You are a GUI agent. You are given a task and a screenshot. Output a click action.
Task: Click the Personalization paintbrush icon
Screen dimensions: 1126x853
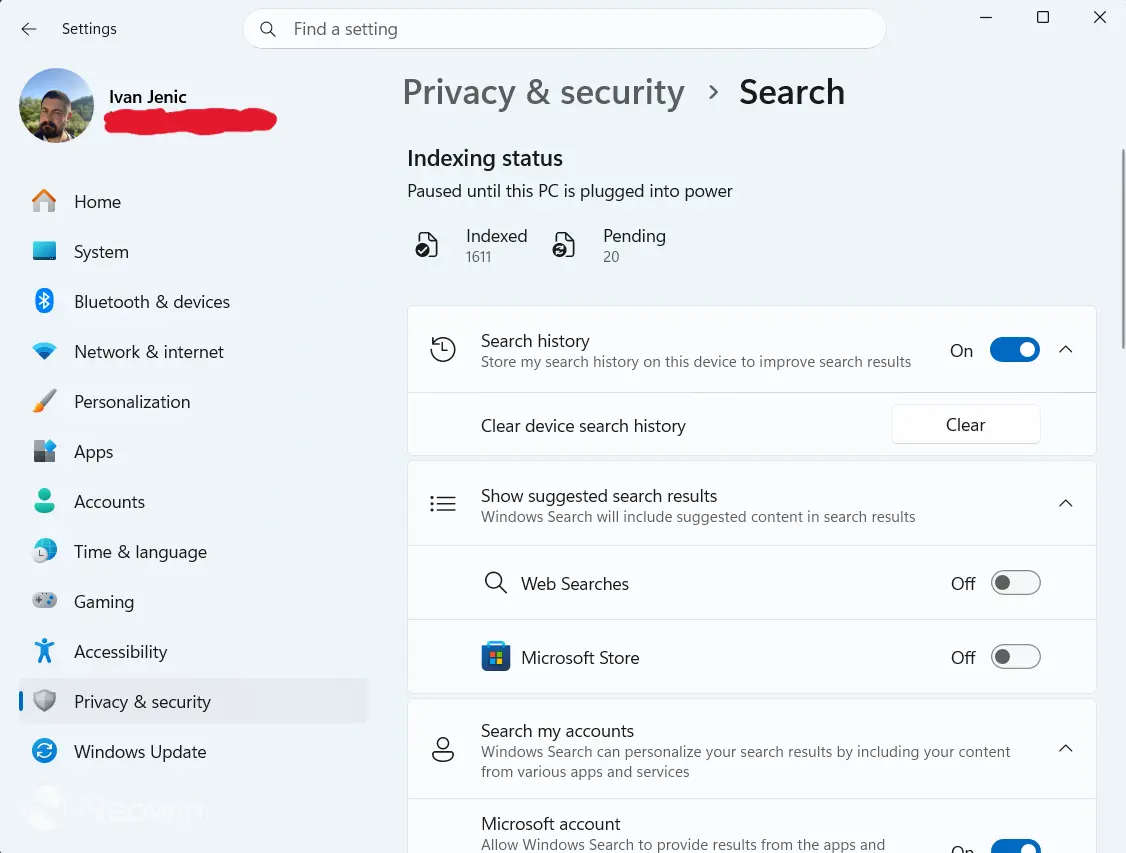[44, 401]
